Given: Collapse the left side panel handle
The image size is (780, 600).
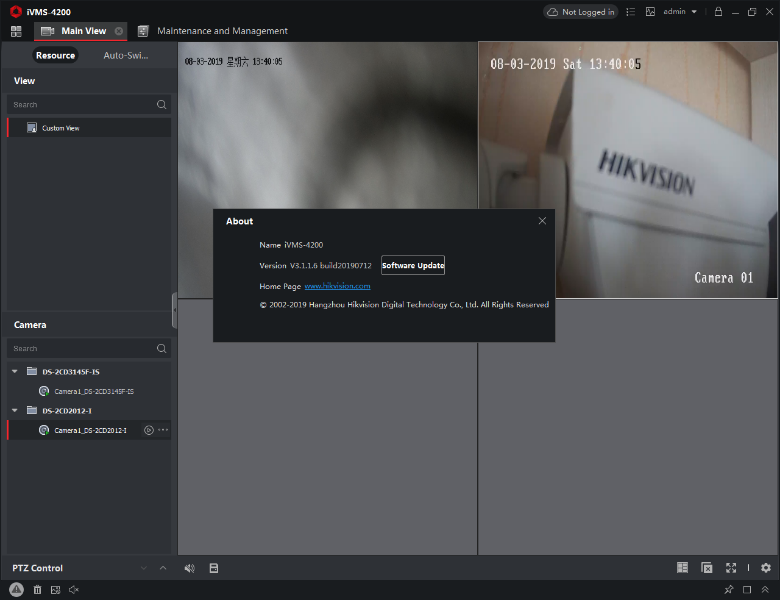Looking at the screenshot, I should 175,310.
